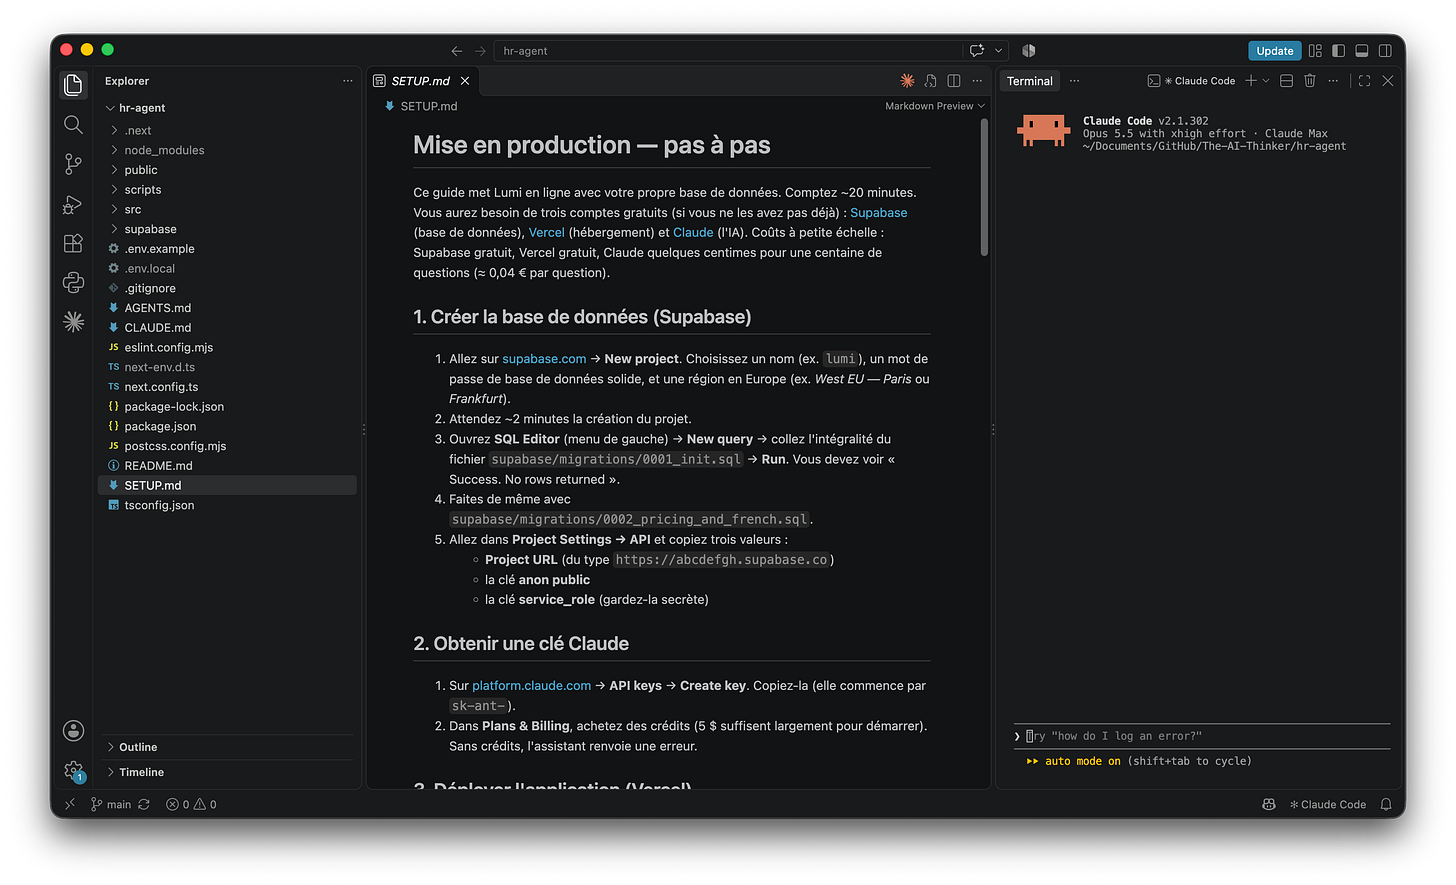Open terminal actions ellipsis menu
This screenshot has width=1456, height=885.
(x=1333, y=81)
